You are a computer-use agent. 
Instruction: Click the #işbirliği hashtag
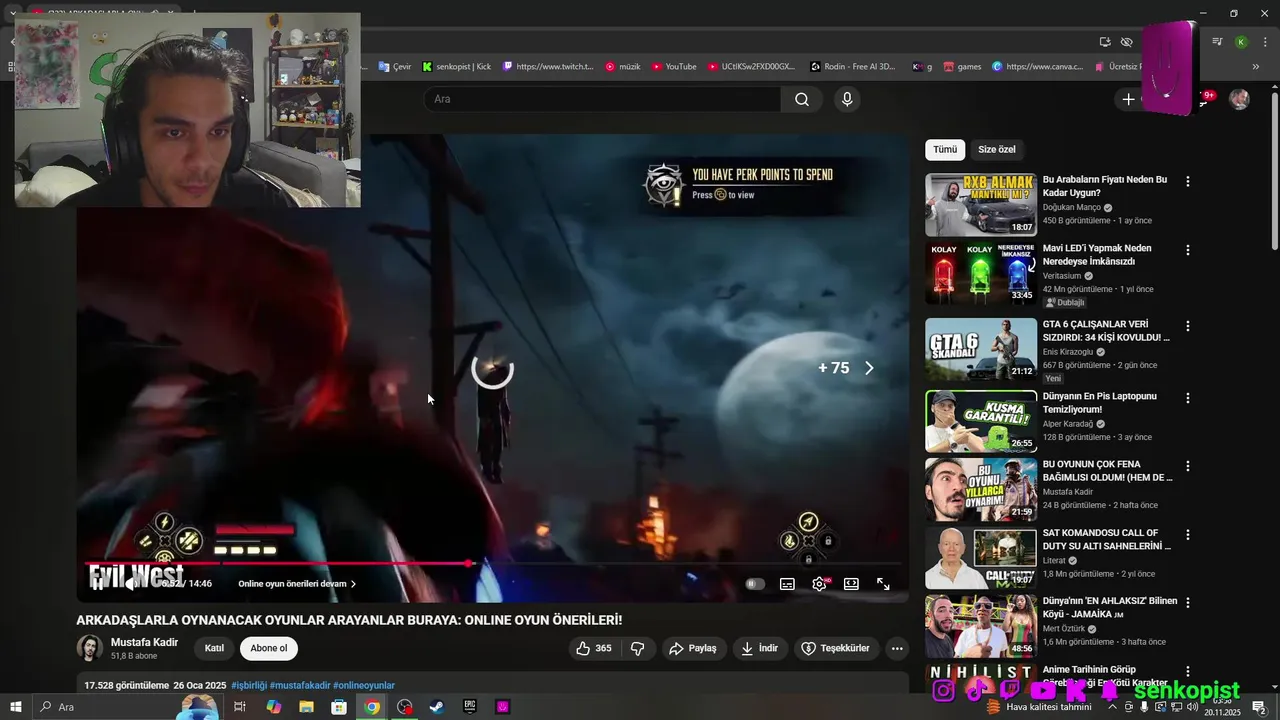click(249, 685)
